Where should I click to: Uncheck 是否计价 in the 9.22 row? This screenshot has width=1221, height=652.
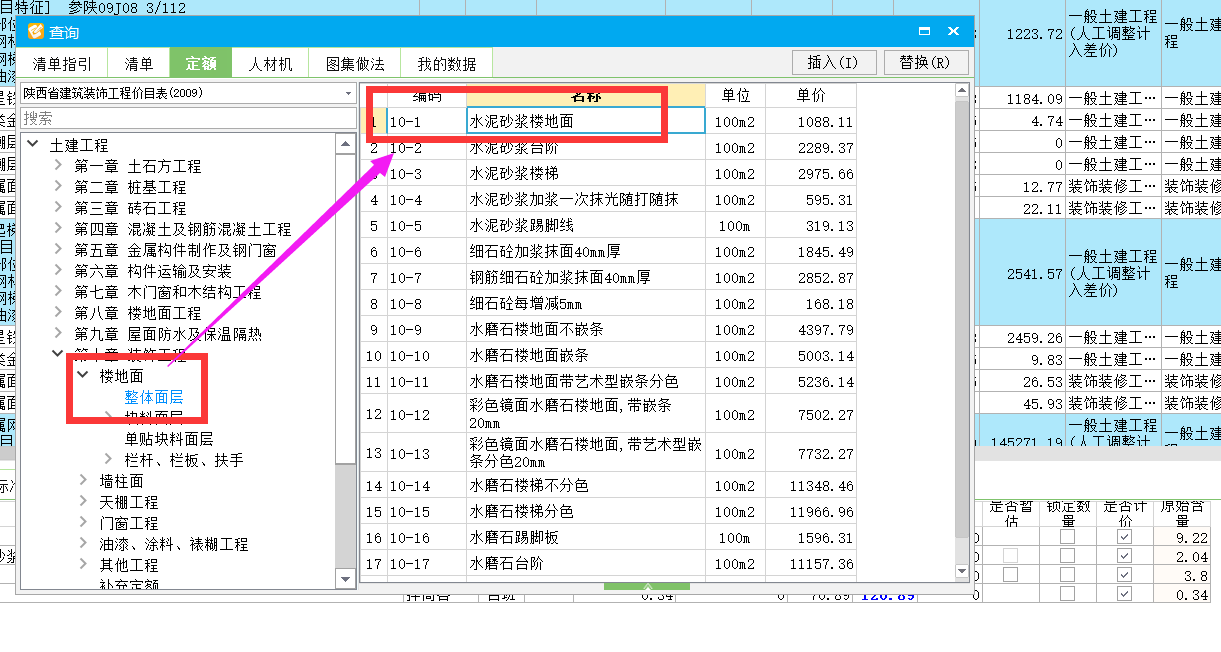click(x=1125, y=537)
